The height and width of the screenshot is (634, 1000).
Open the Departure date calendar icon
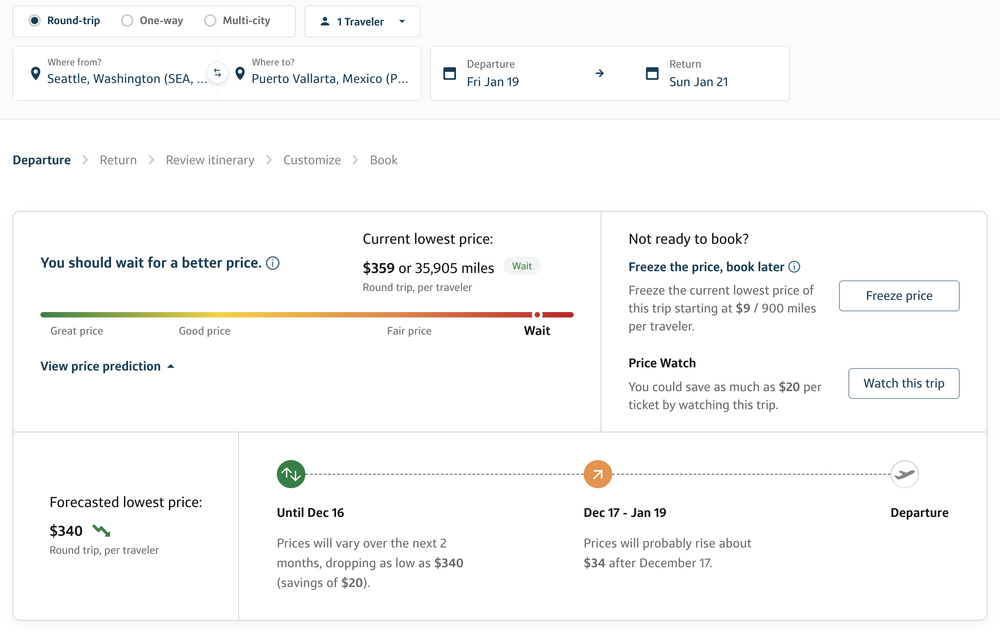449,73
